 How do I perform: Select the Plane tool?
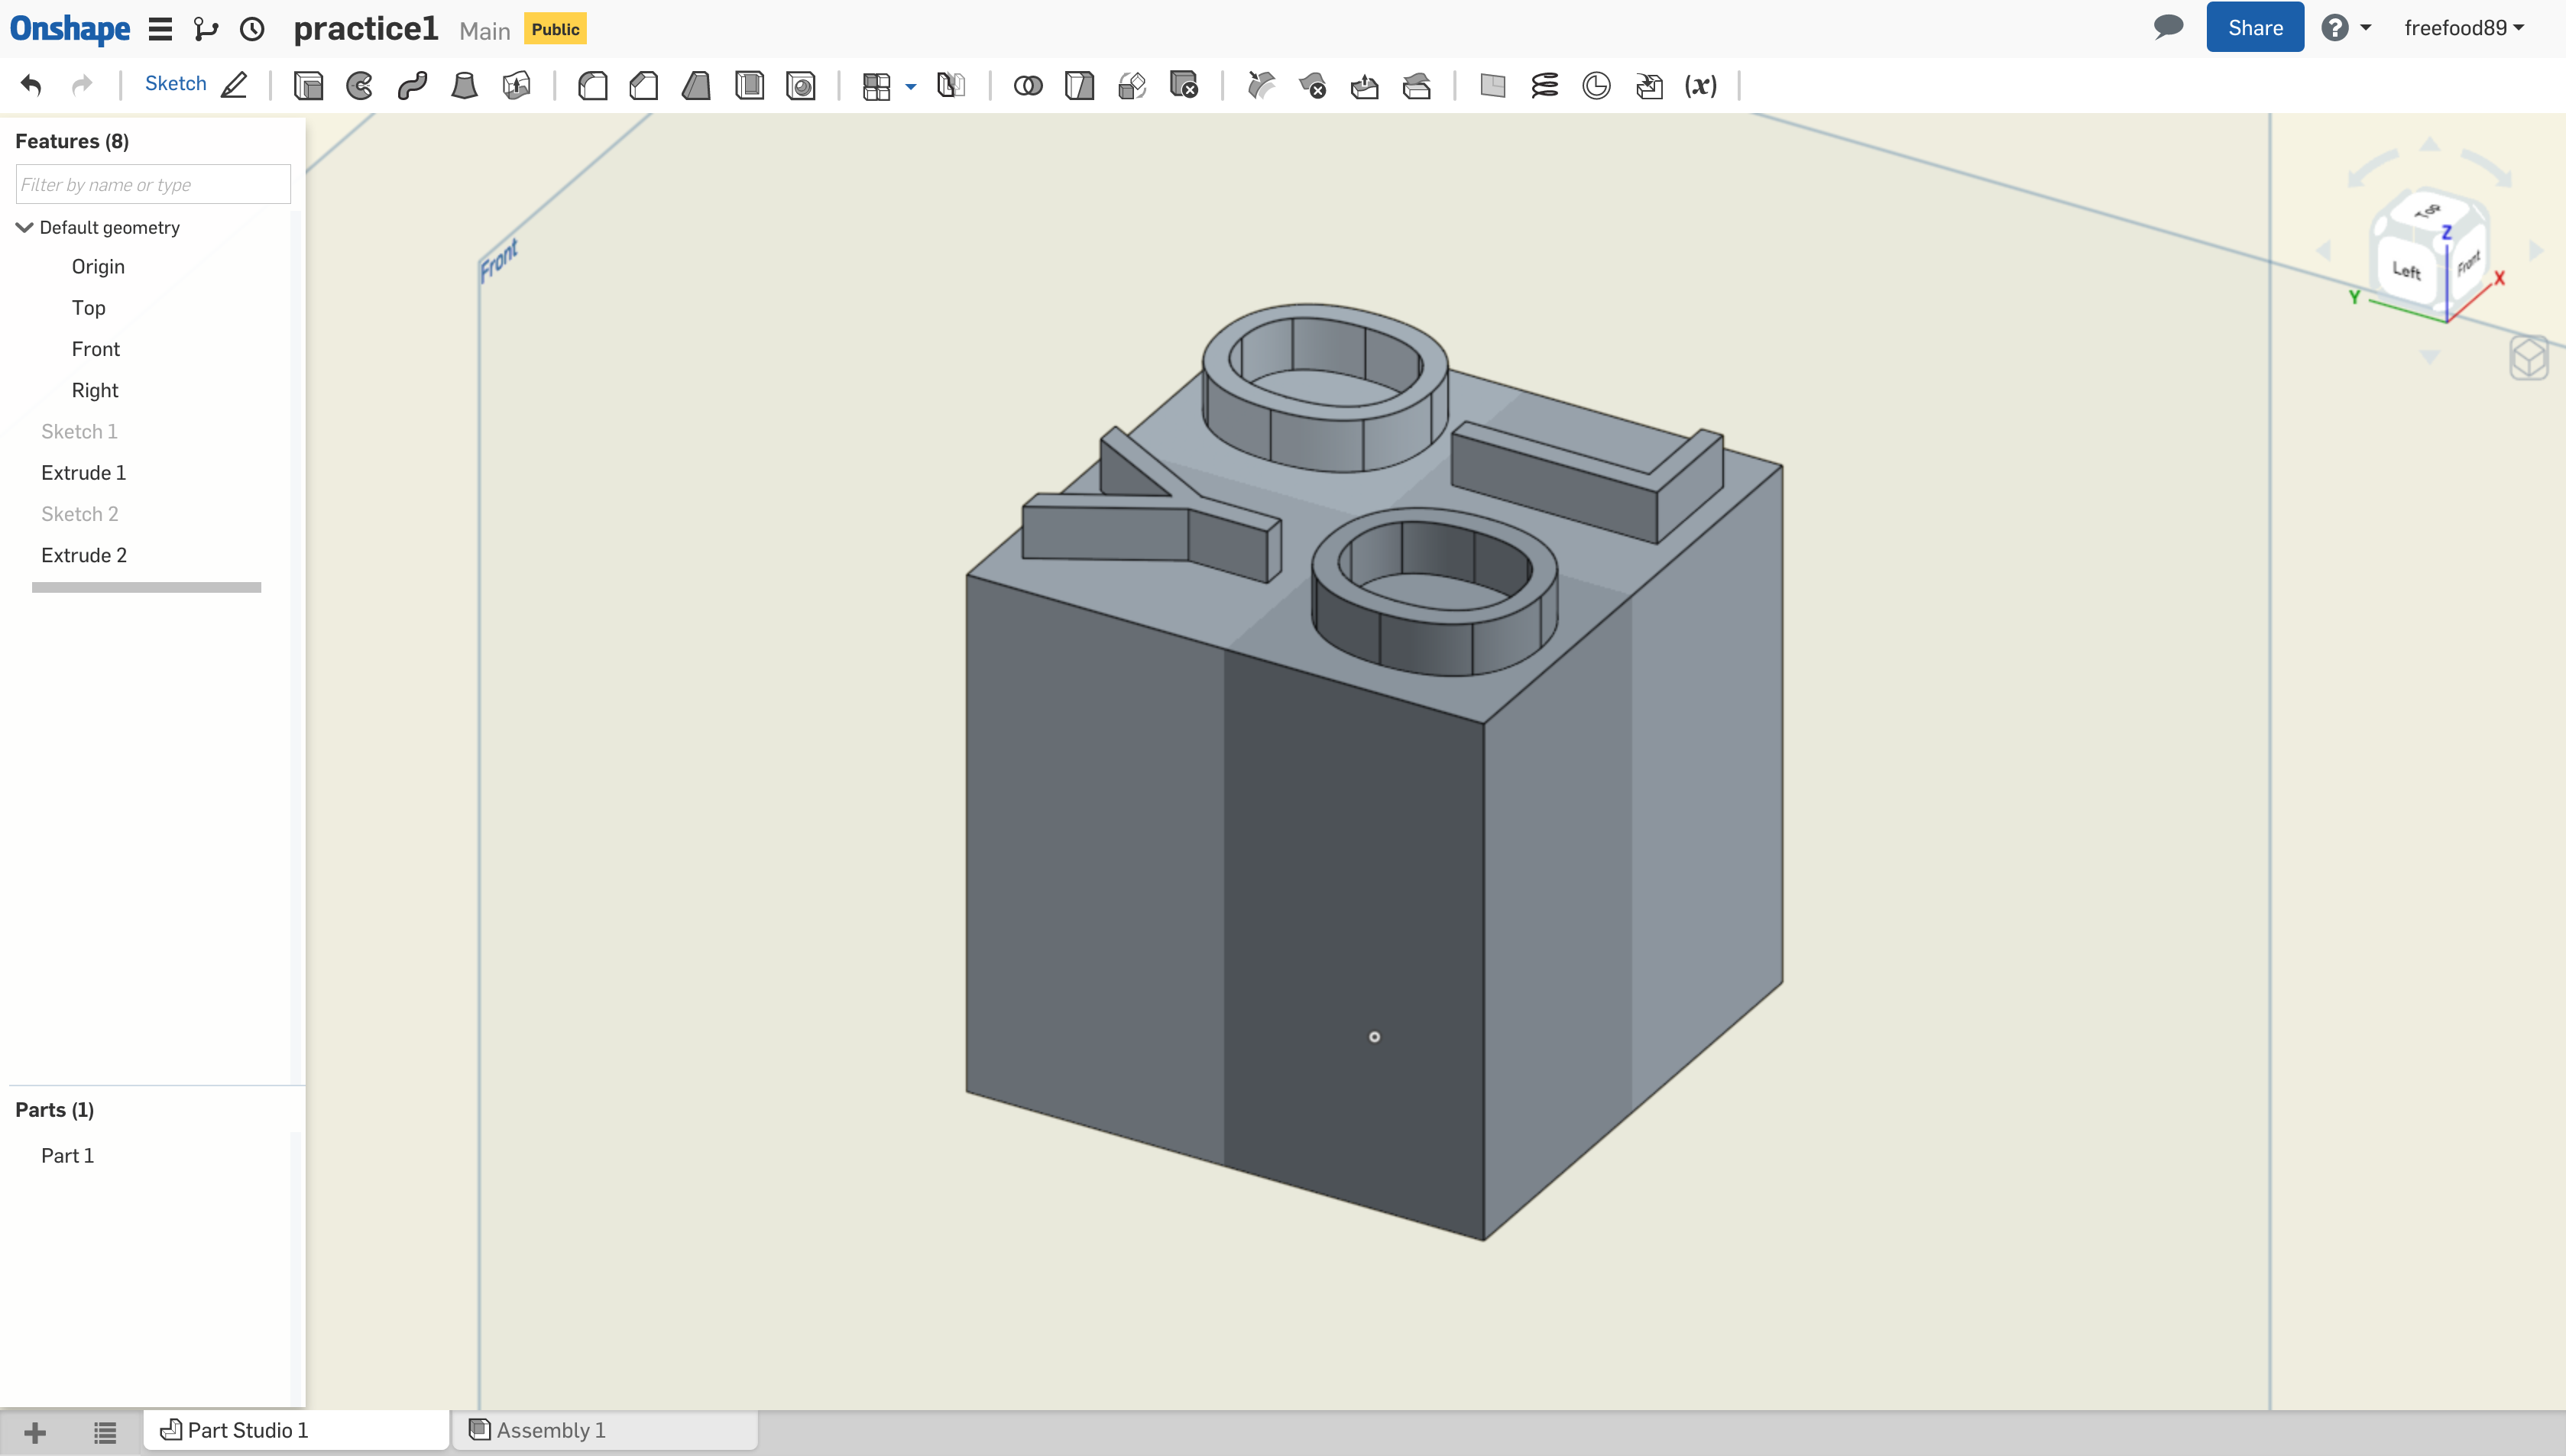pyautogui.click(x=1493, y=86)
